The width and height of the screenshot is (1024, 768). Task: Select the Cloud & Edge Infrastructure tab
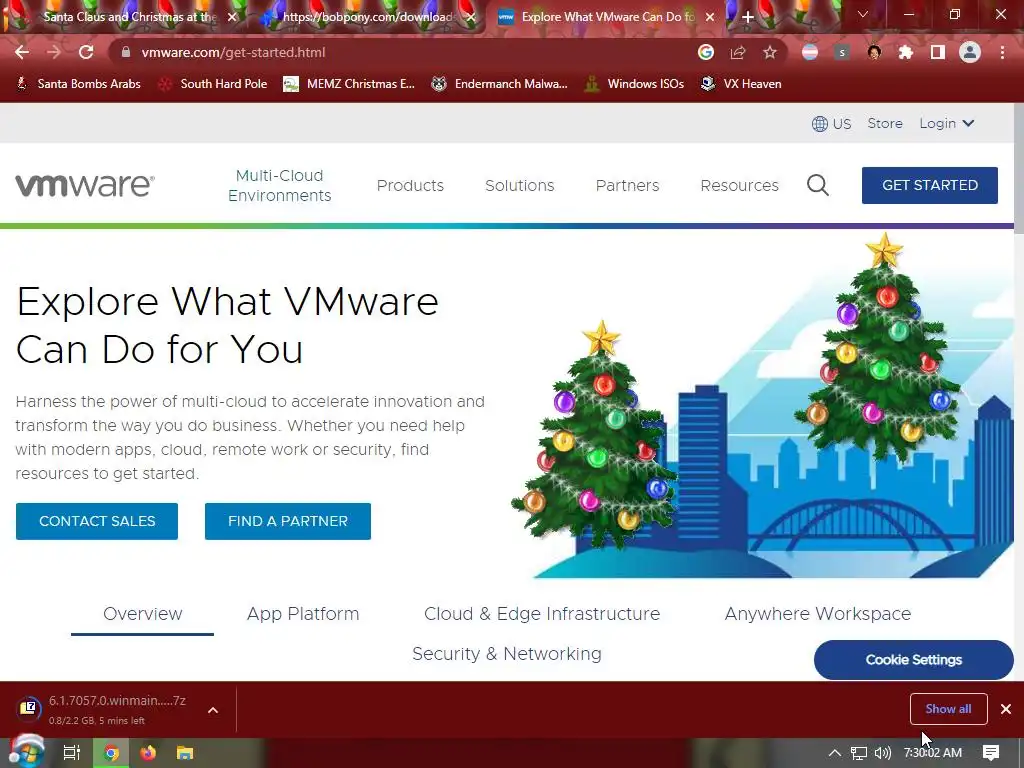[x=542, y=614]
